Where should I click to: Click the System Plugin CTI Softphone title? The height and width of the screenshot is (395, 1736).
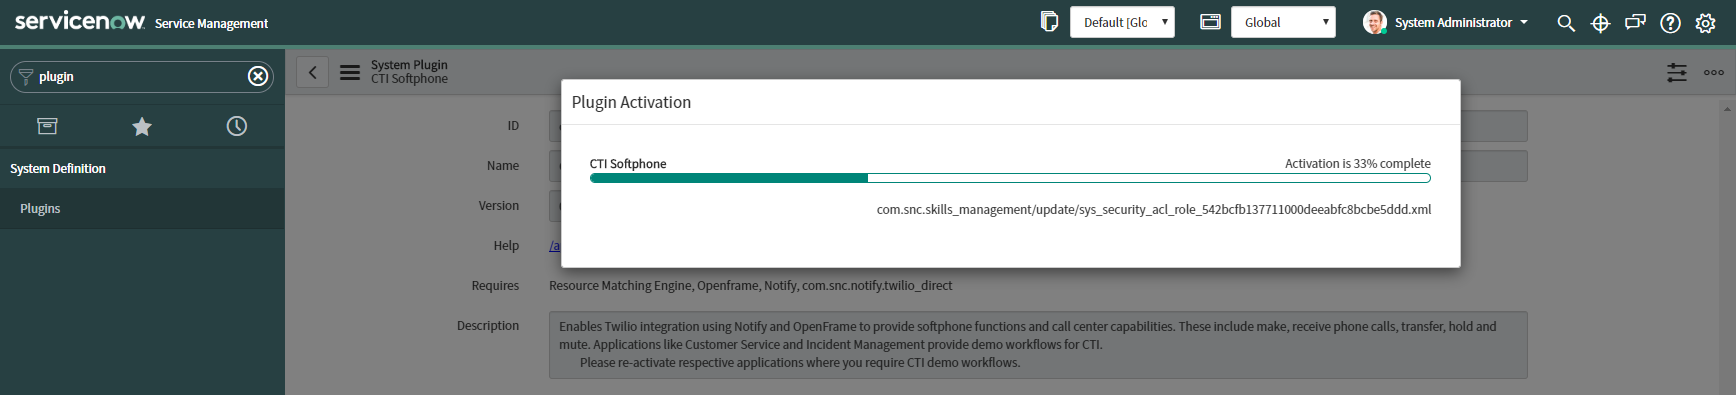[x=409, y=72]
